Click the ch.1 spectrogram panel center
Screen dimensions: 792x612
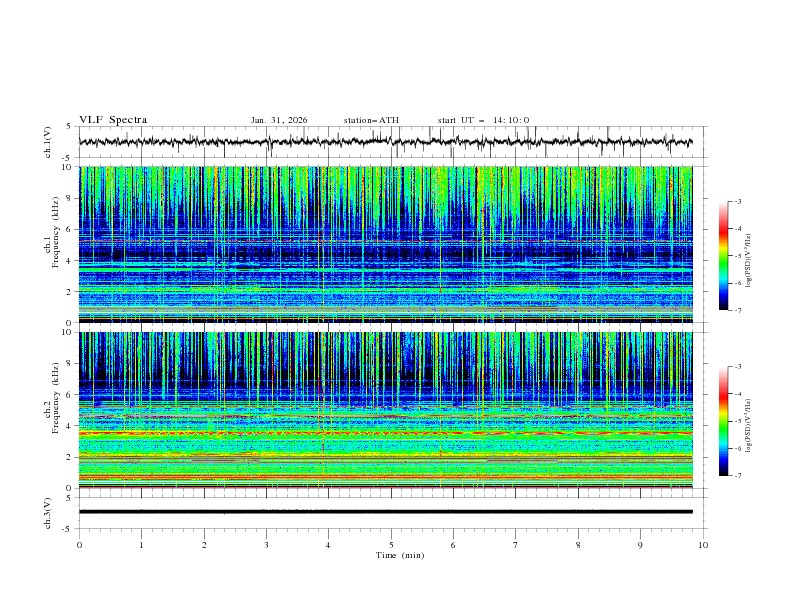coord(391,244)
